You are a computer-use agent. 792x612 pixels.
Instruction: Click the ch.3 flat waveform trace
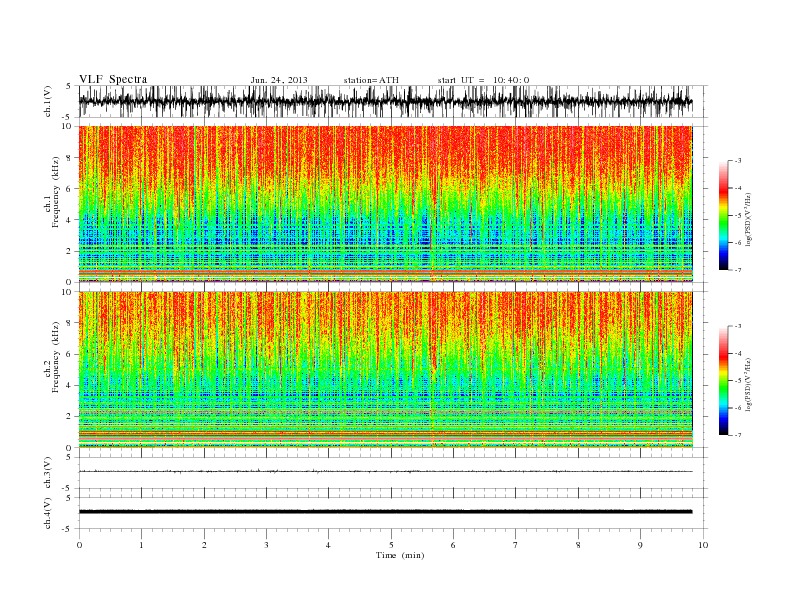tap(385, 472)
